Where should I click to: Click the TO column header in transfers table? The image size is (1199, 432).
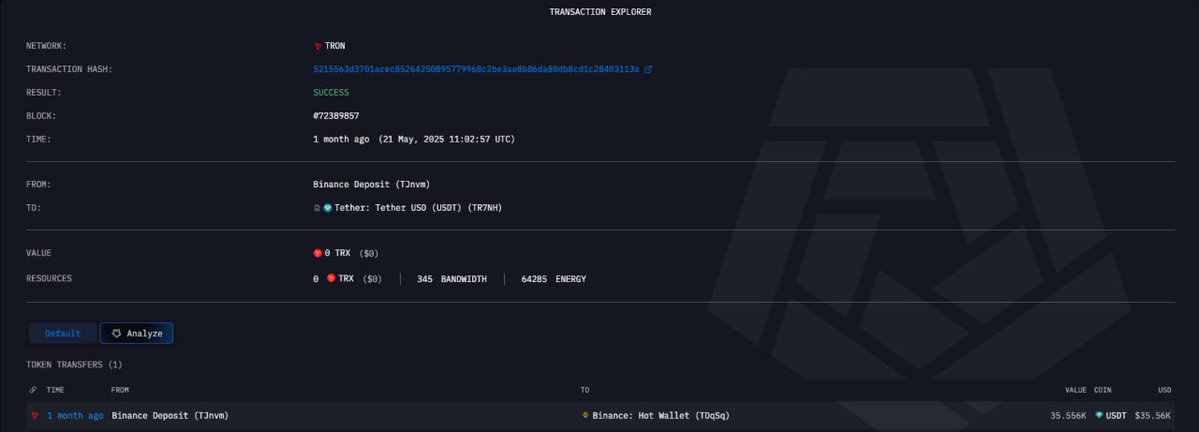tap(585, 390)
